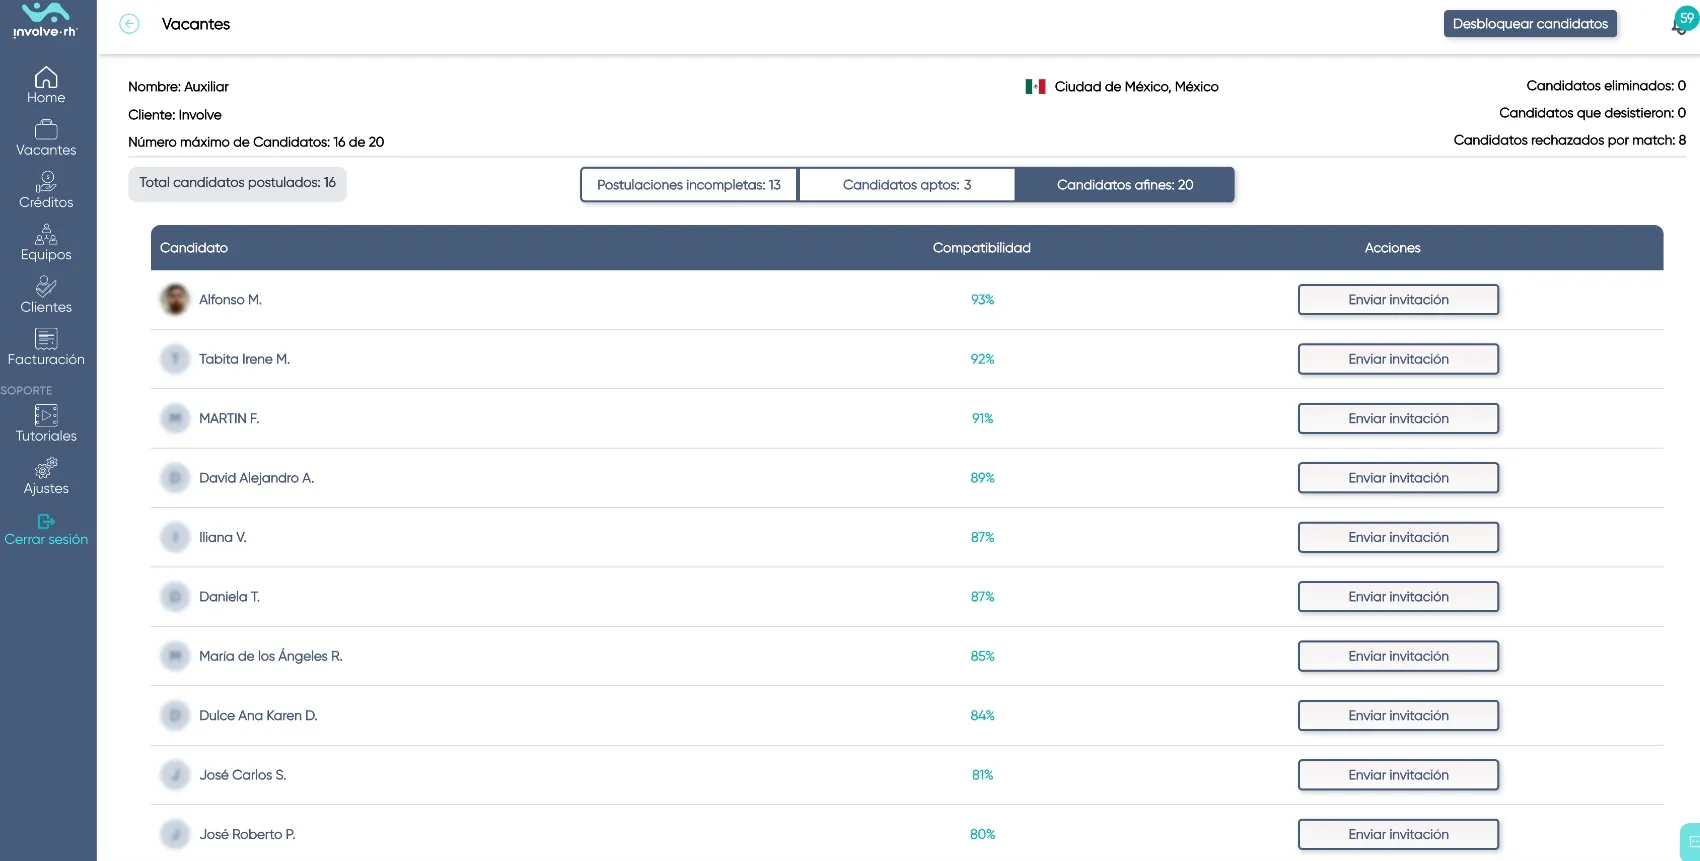Click Iliana V. avatar placeholder
This screenshot has width=1700, height=861.
pos(175,537)
